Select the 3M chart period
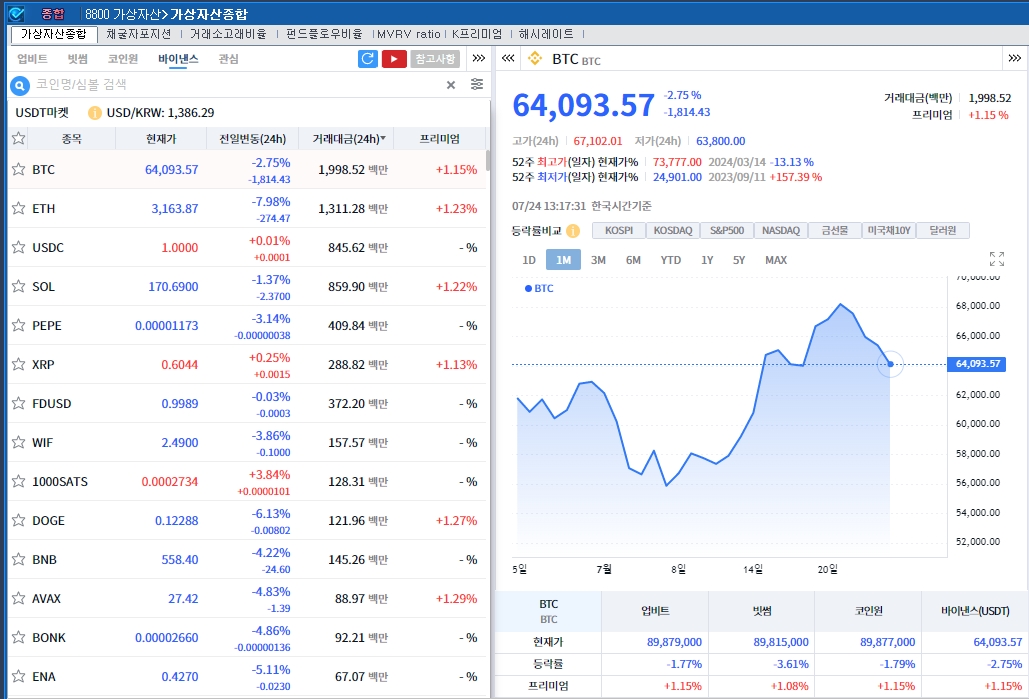Image resolution: width=1029 pixels, height=699 pixels. point(598,260)
